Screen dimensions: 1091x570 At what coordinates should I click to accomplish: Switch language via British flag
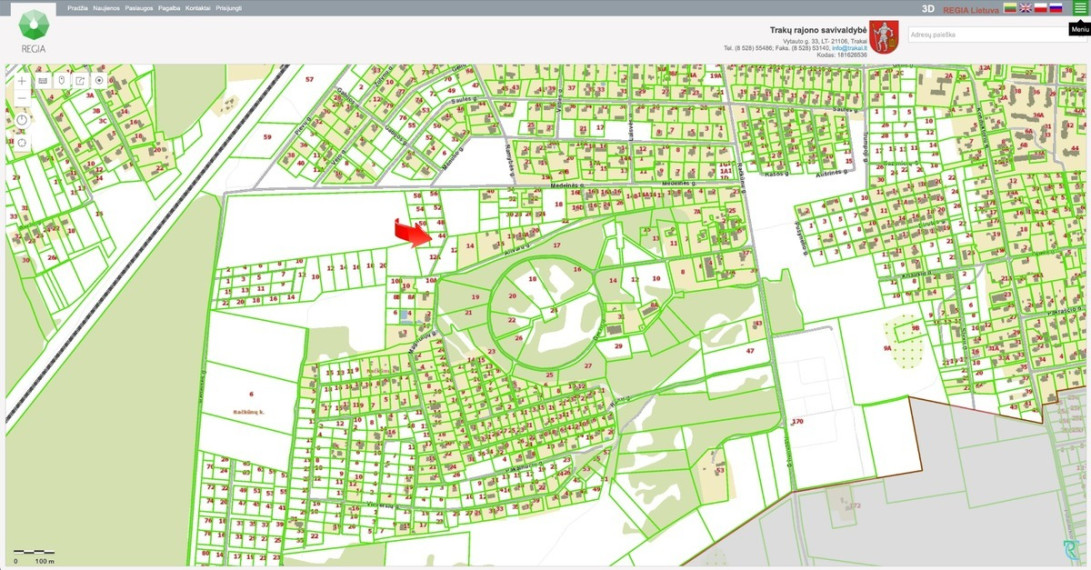(x=1026, y=8)
